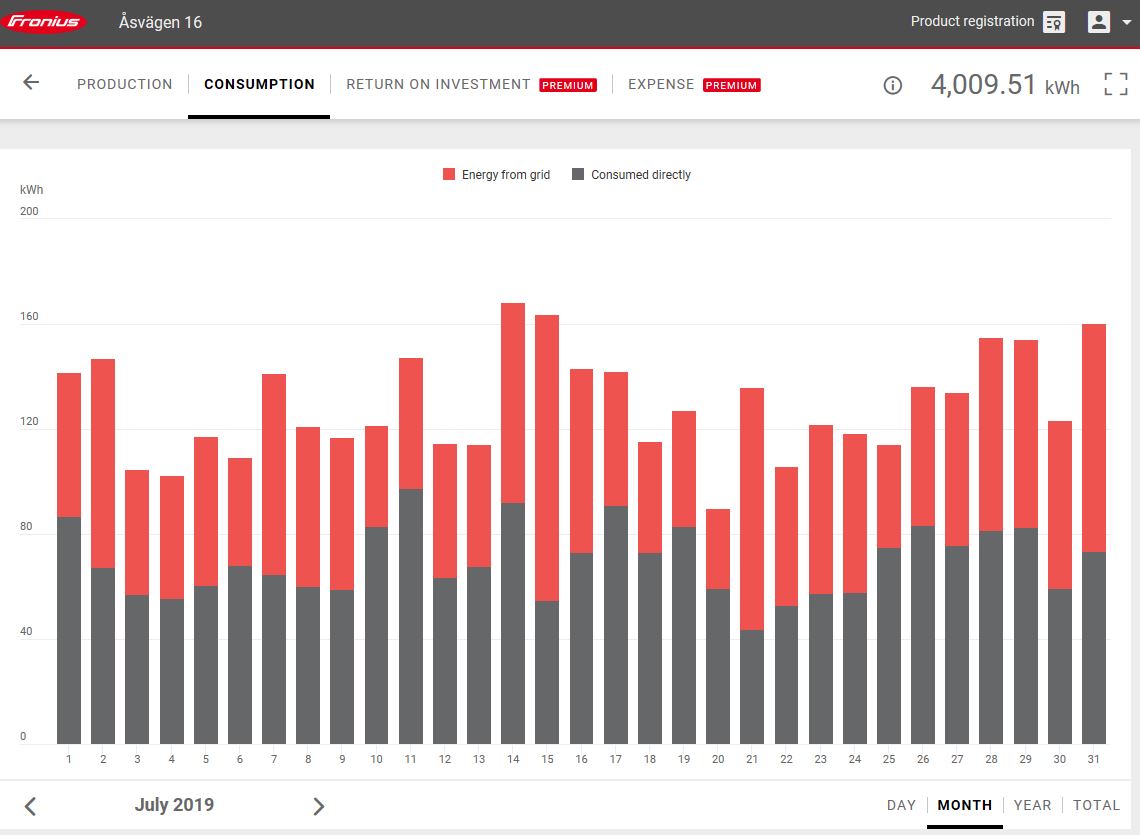Open the user account profile icon
Screen dimensions: 1140x835
click(x=1099, y=22)
